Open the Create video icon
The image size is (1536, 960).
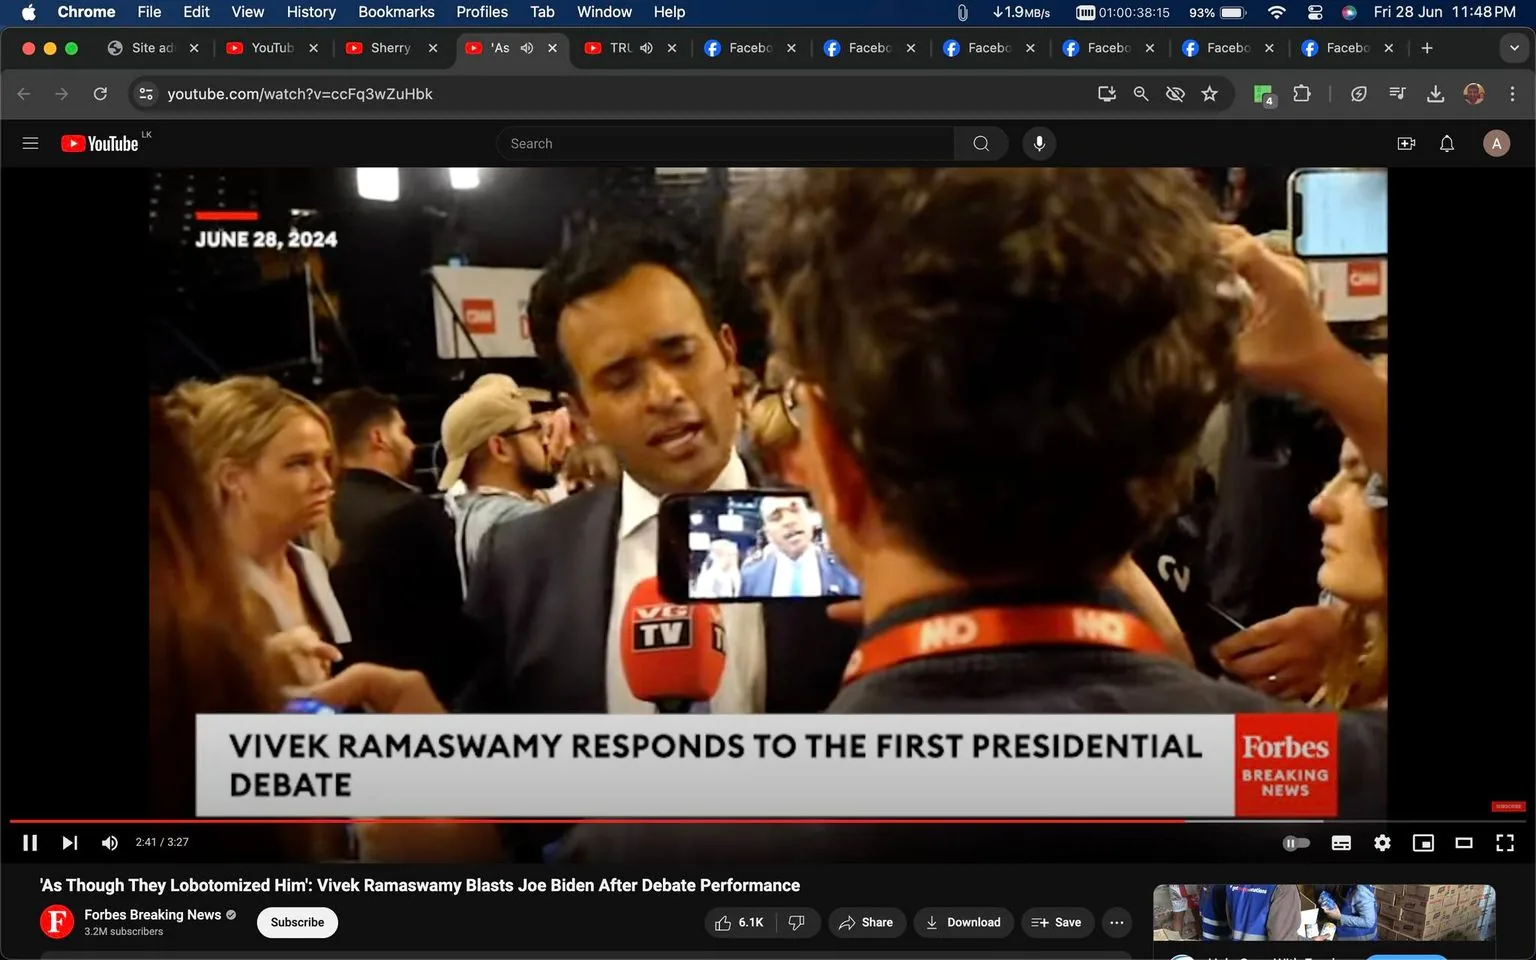tap(1406, 143)
